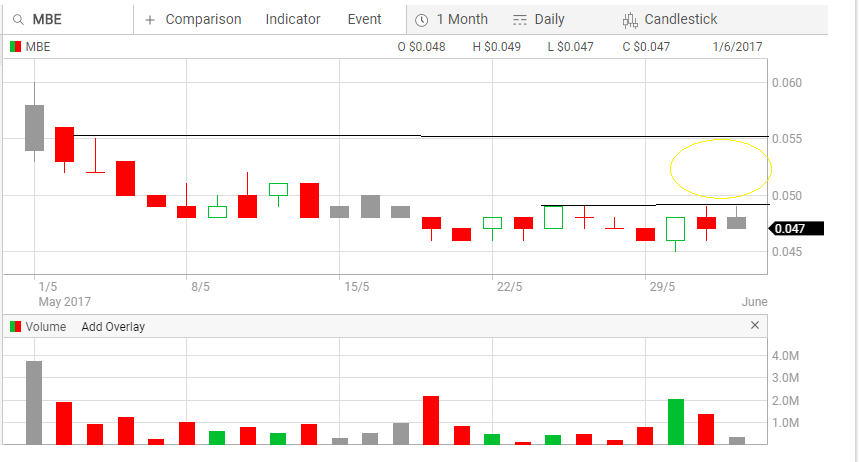Click the 0.047 current price tag
Image resolution: width=867 pixels, height=462 pixels.
[796, 228]
